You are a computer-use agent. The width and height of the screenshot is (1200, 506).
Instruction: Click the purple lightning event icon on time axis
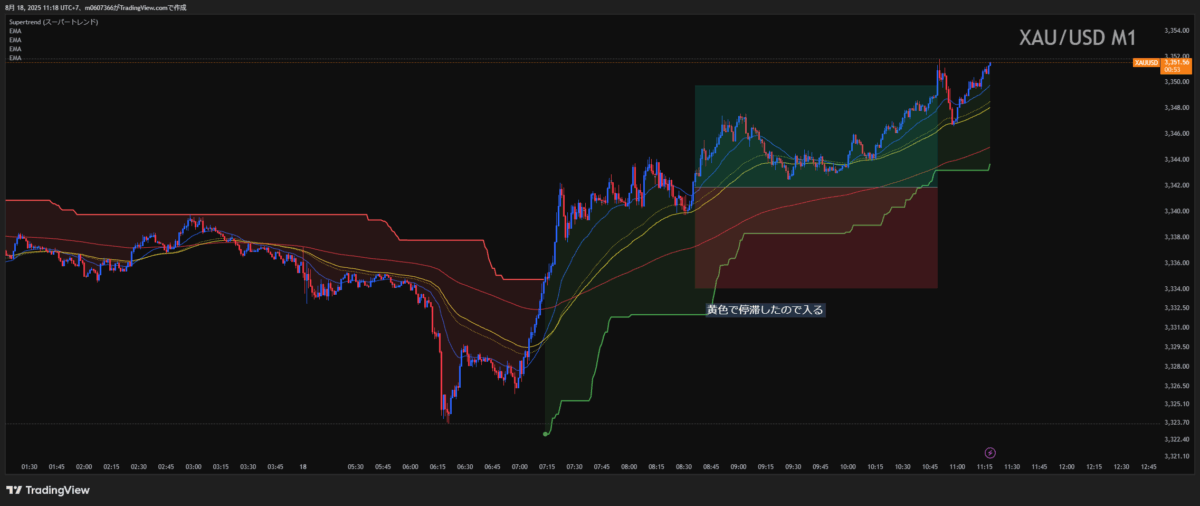(x=991, y=452)
